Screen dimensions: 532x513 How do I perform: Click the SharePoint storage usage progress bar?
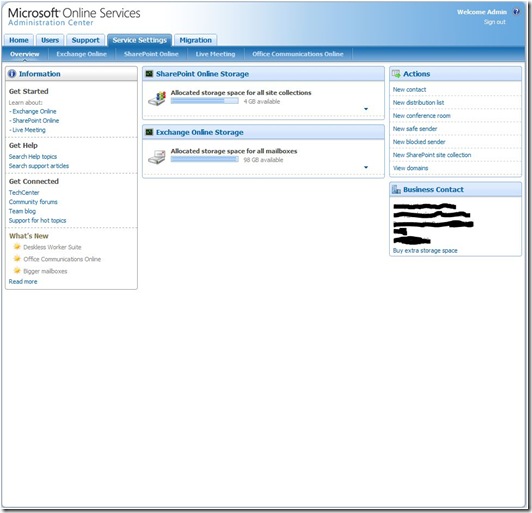205,101
